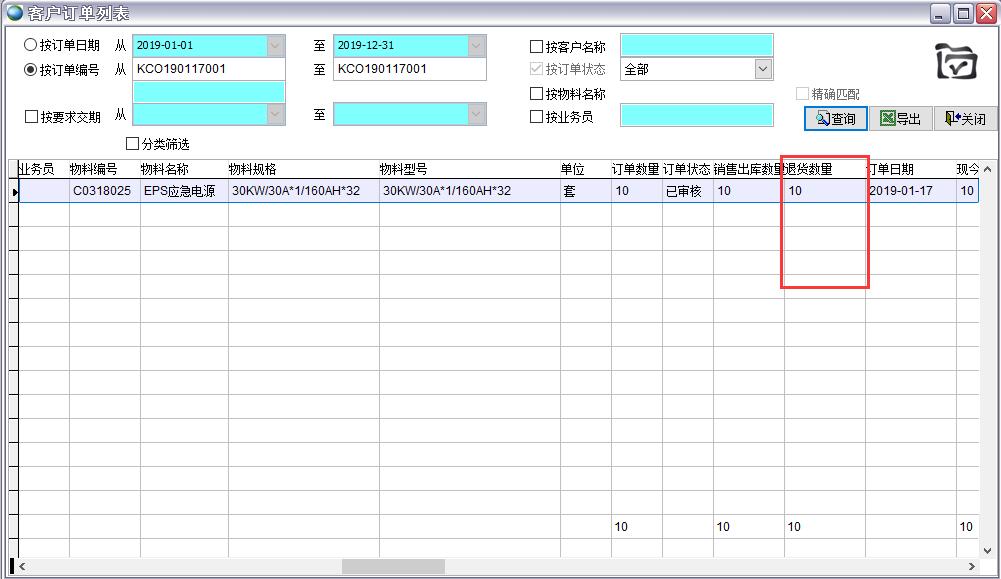Click the 导出 export button
The width and height of the screenshot is (1001, 579).
coord(900,119)
